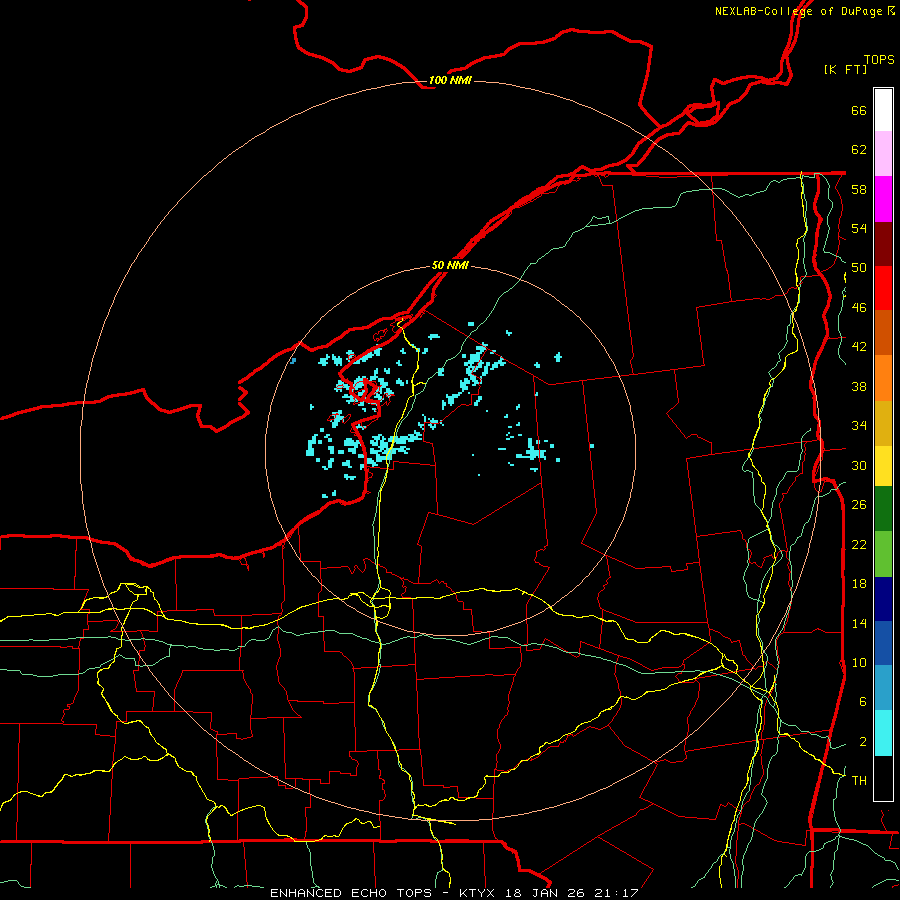900x900 pixels.
Task: Click the navy blue swatch near 18
Action: (883, 599)
